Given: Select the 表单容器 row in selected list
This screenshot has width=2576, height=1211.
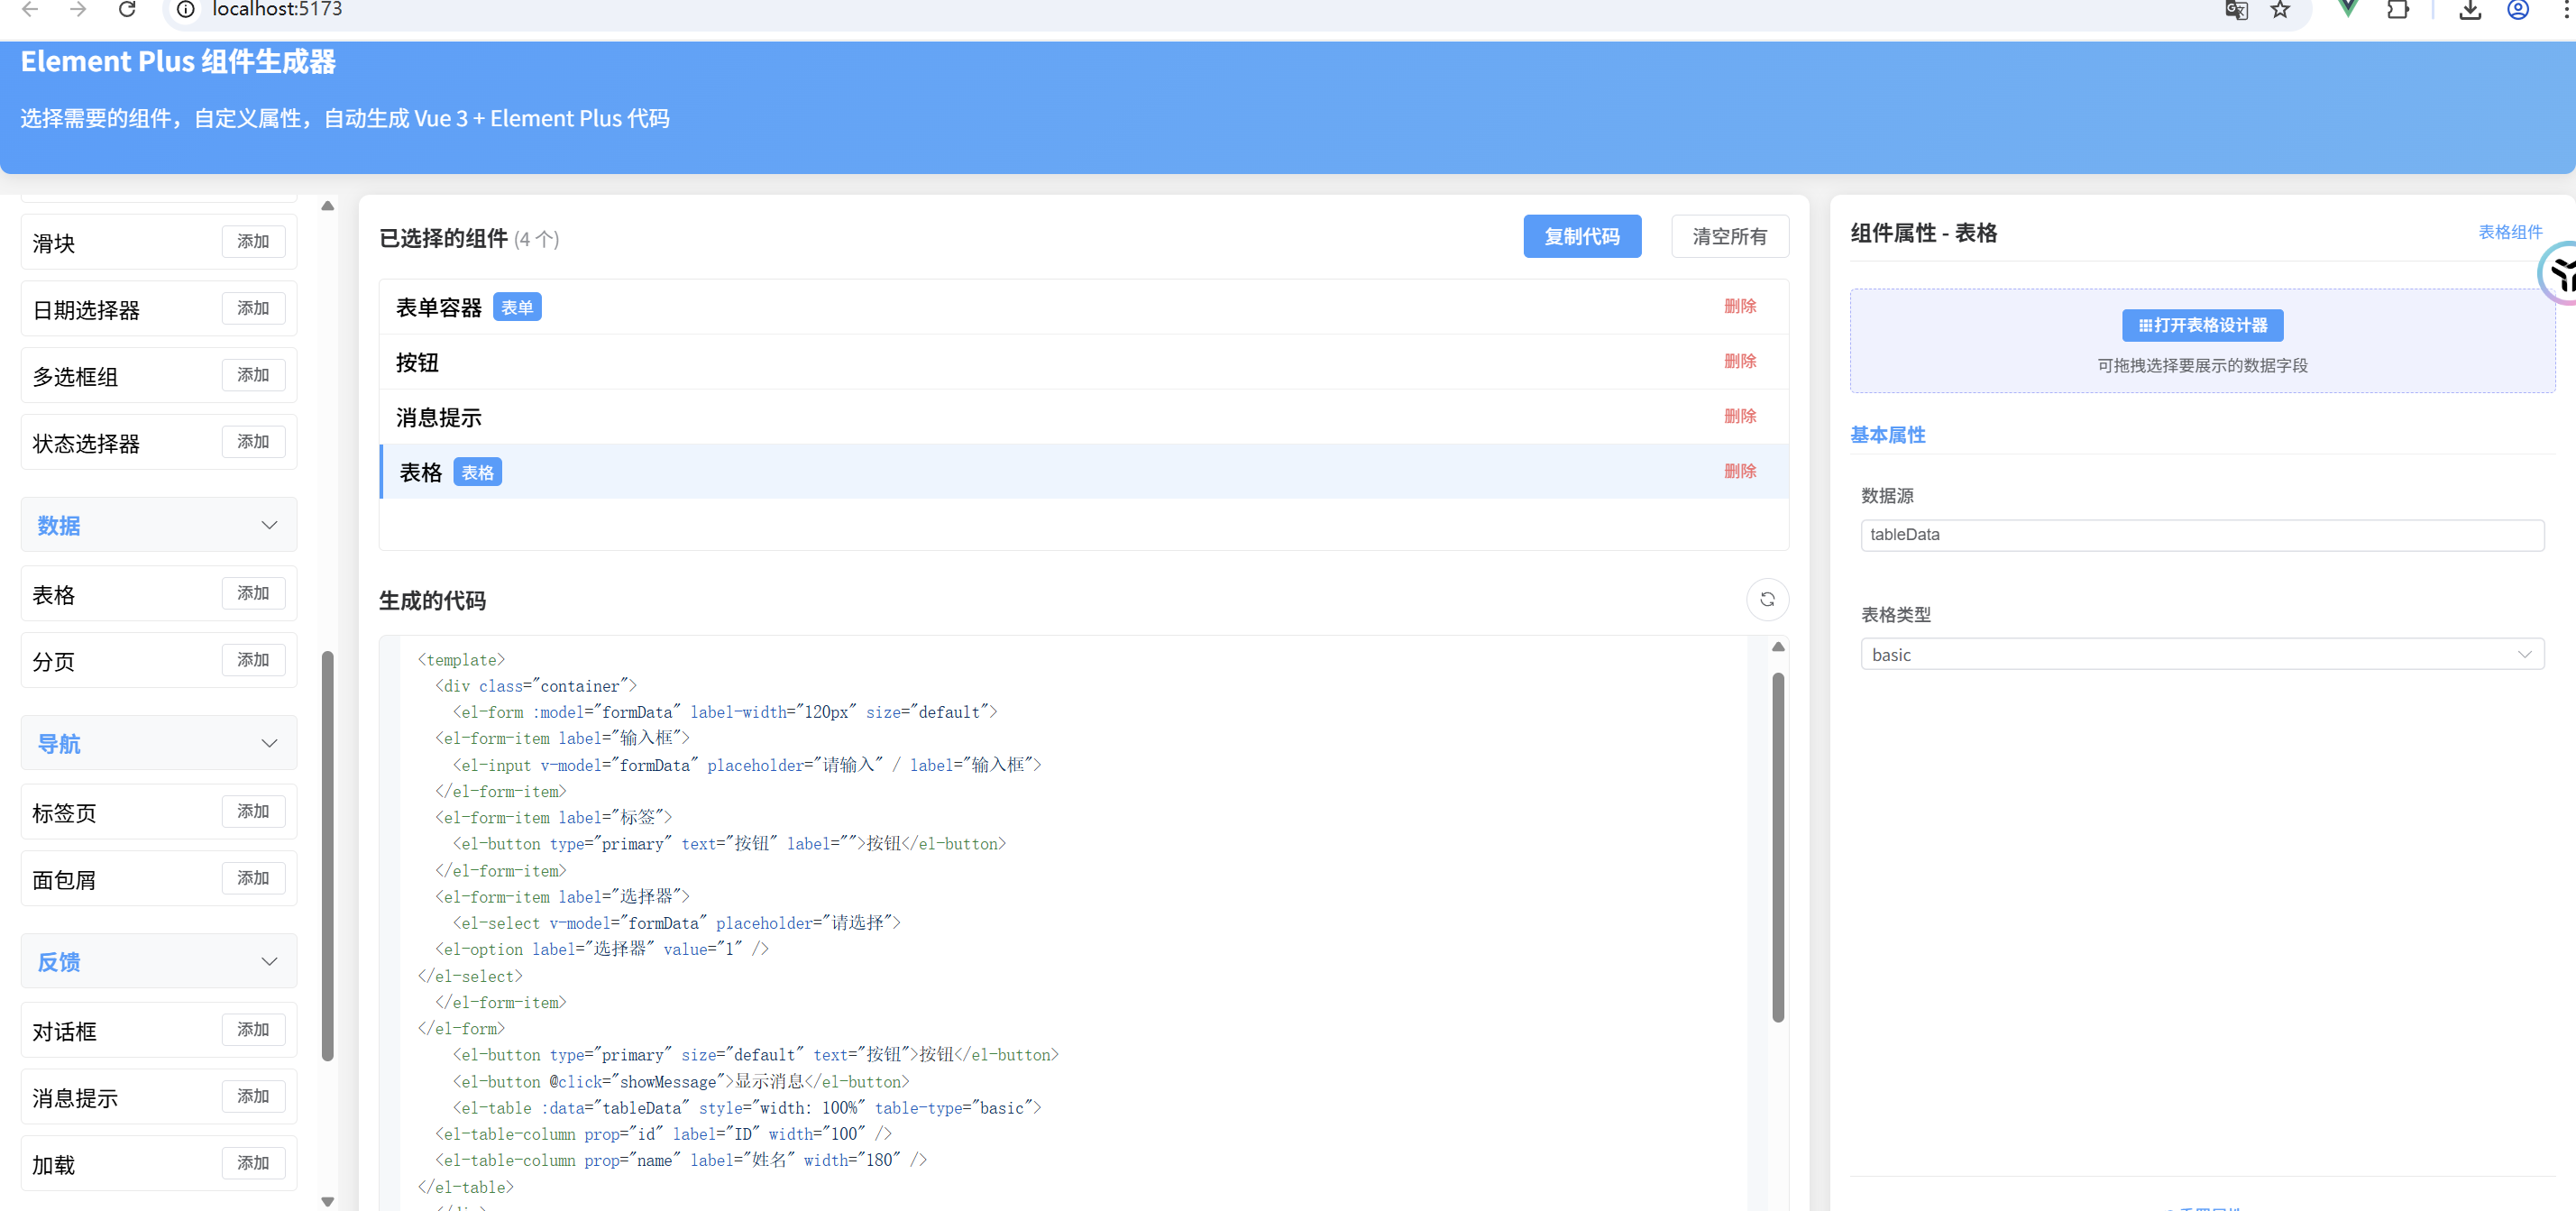Looking at the screenshot, I should click(1083, 307).
